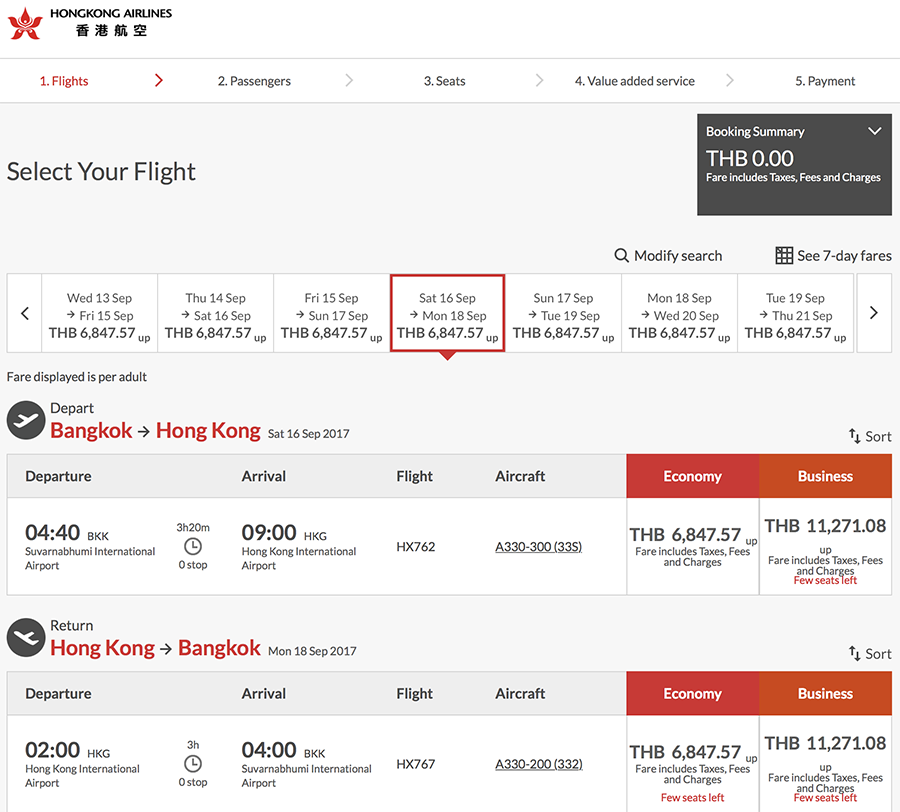
Task: Open the 1. Flights step
Action: tap(64, 81)
